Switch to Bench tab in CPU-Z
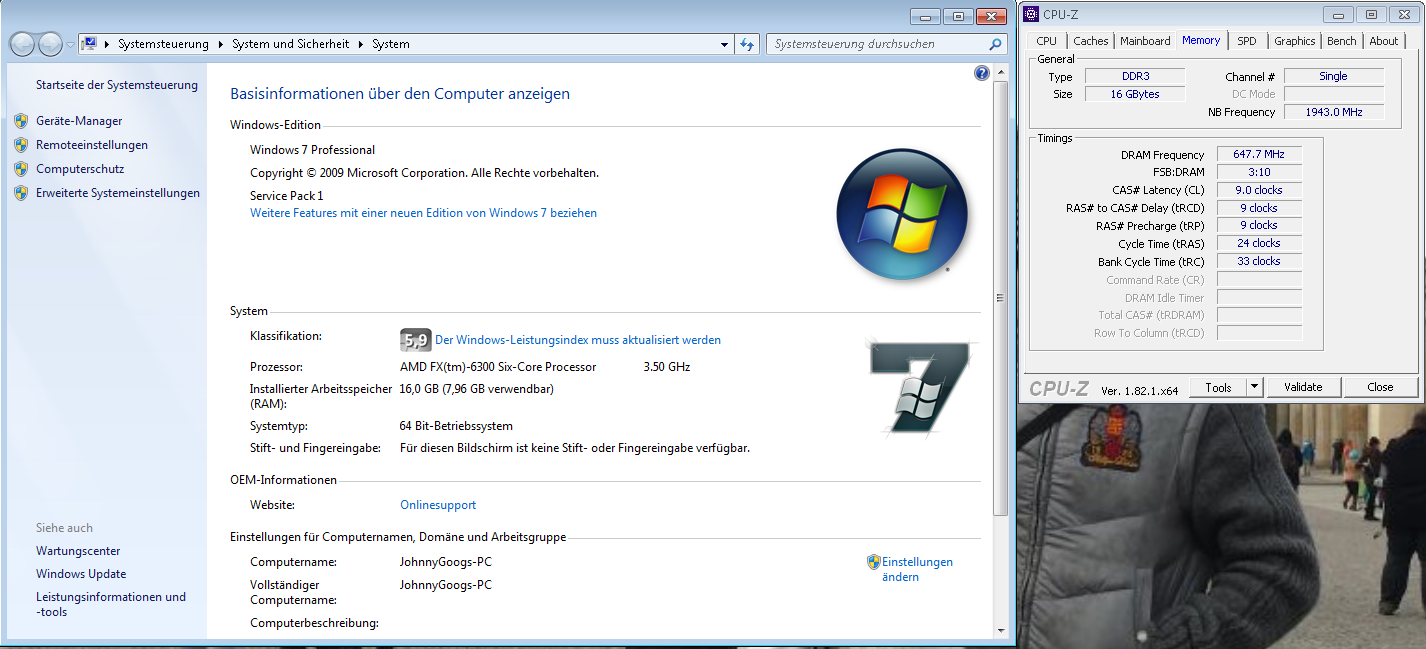1426x649 pixels. click(x=1342, y=41)
